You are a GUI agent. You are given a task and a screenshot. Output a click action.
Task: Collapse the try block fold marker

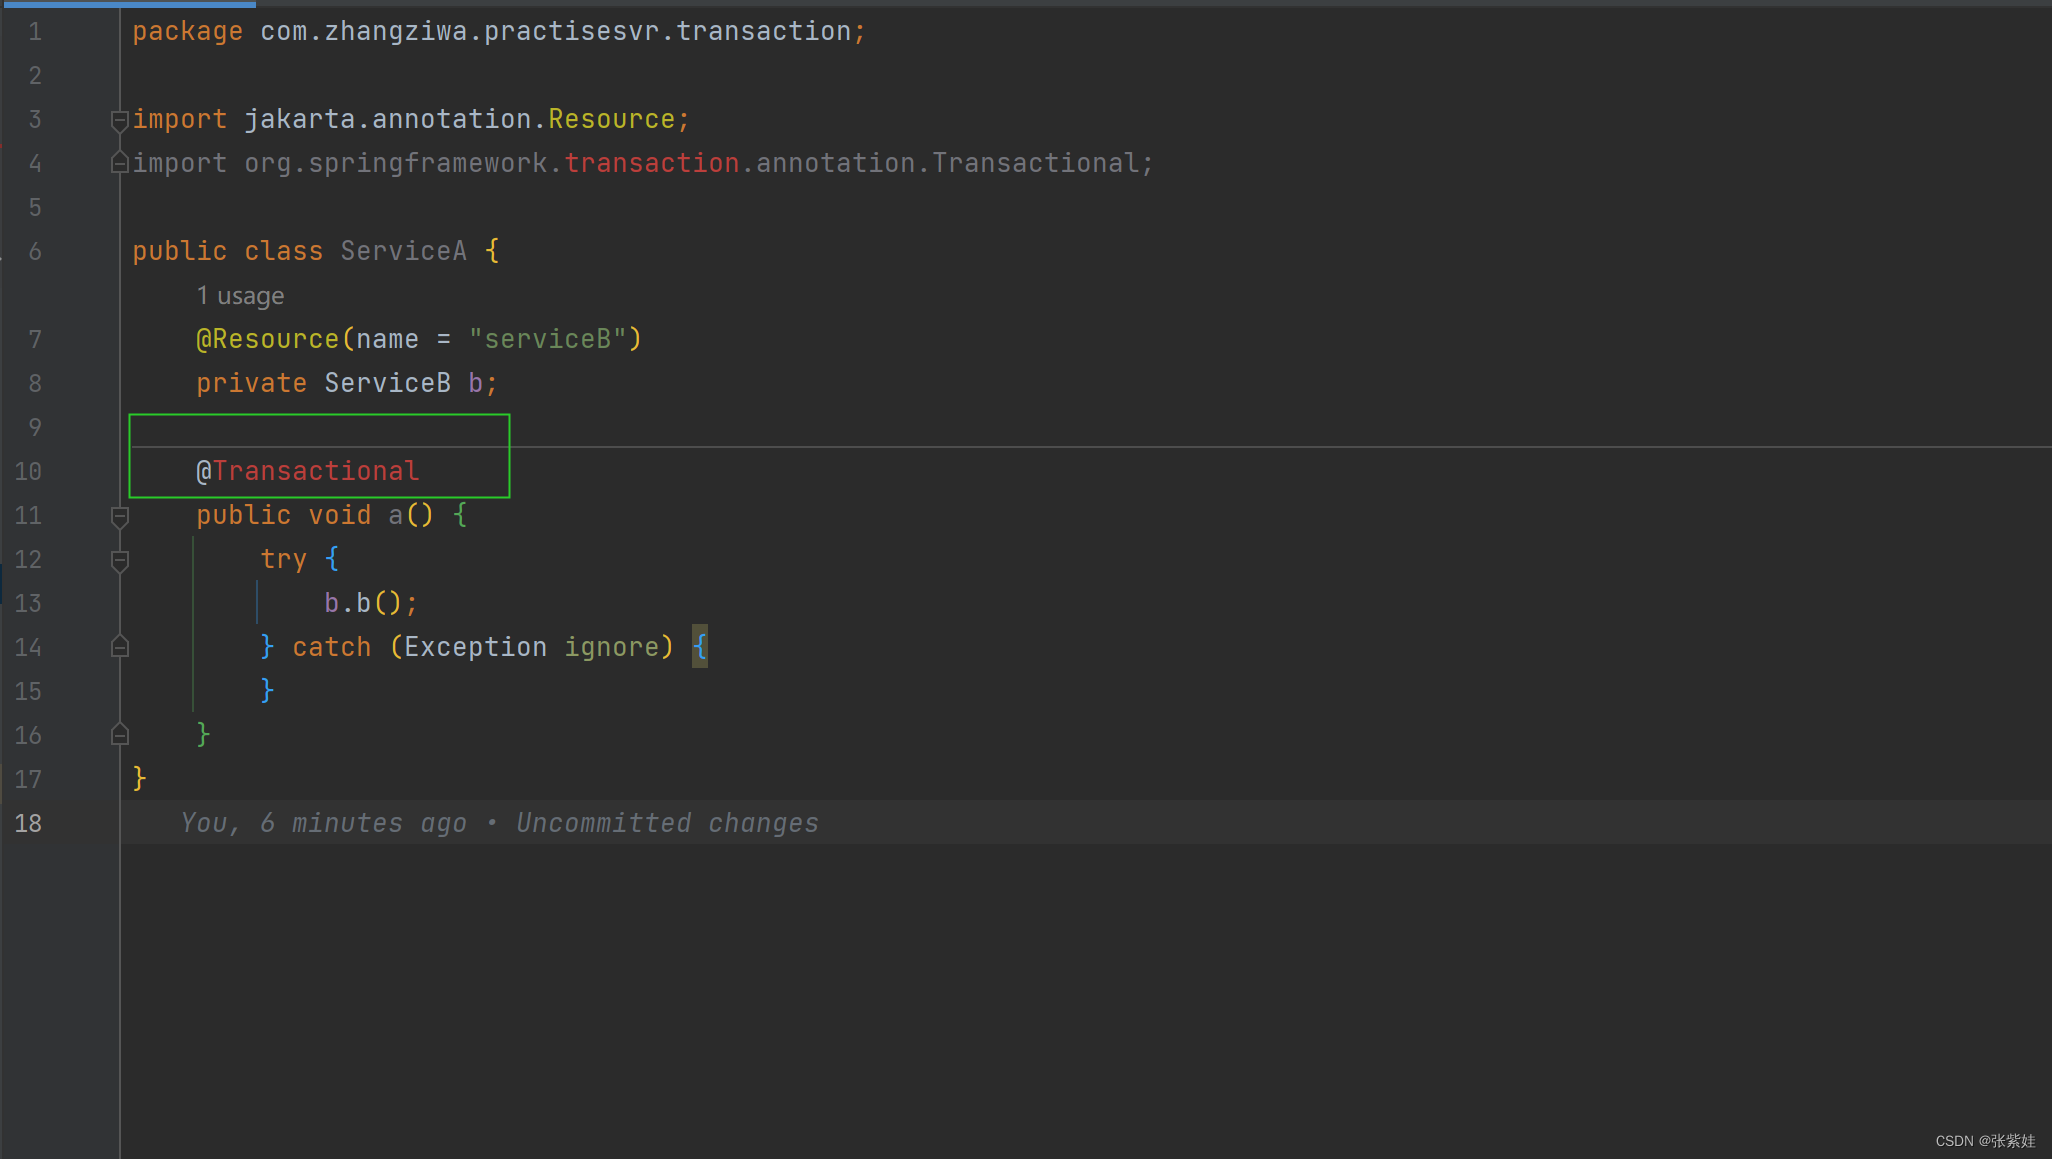[x=119, y=560]
